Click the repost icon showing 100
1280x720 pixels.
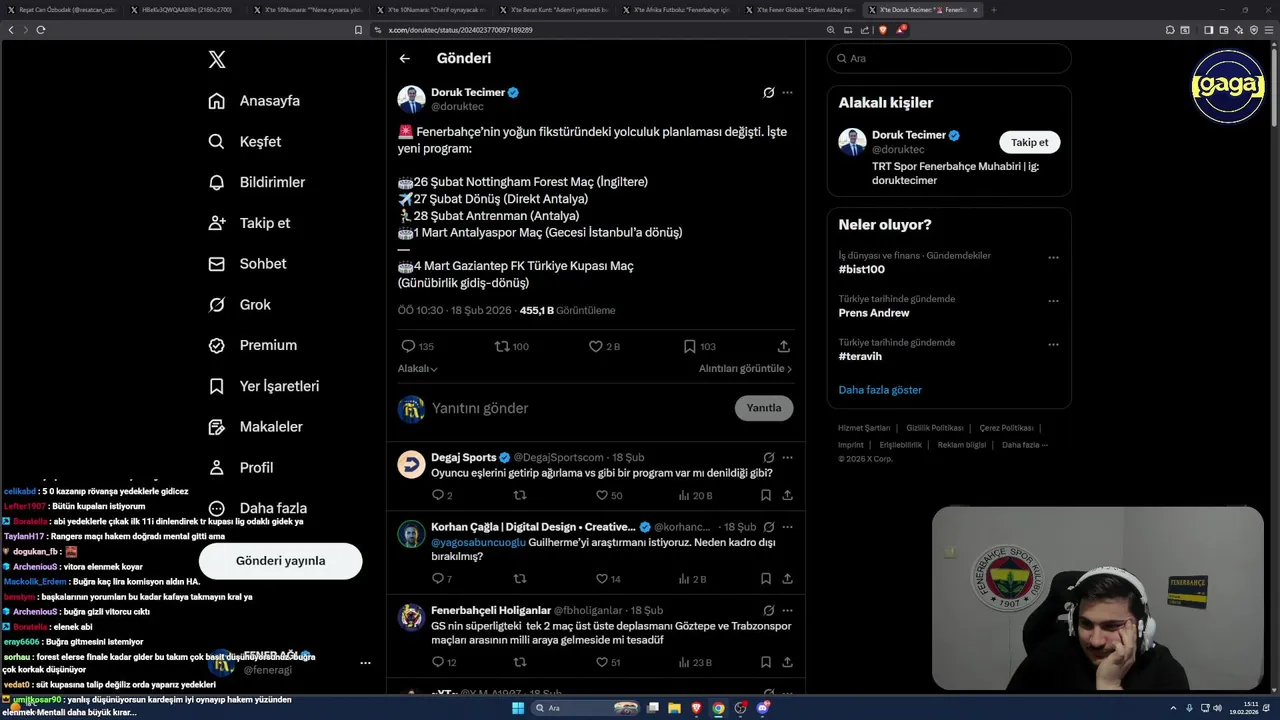tap(502, 346)
